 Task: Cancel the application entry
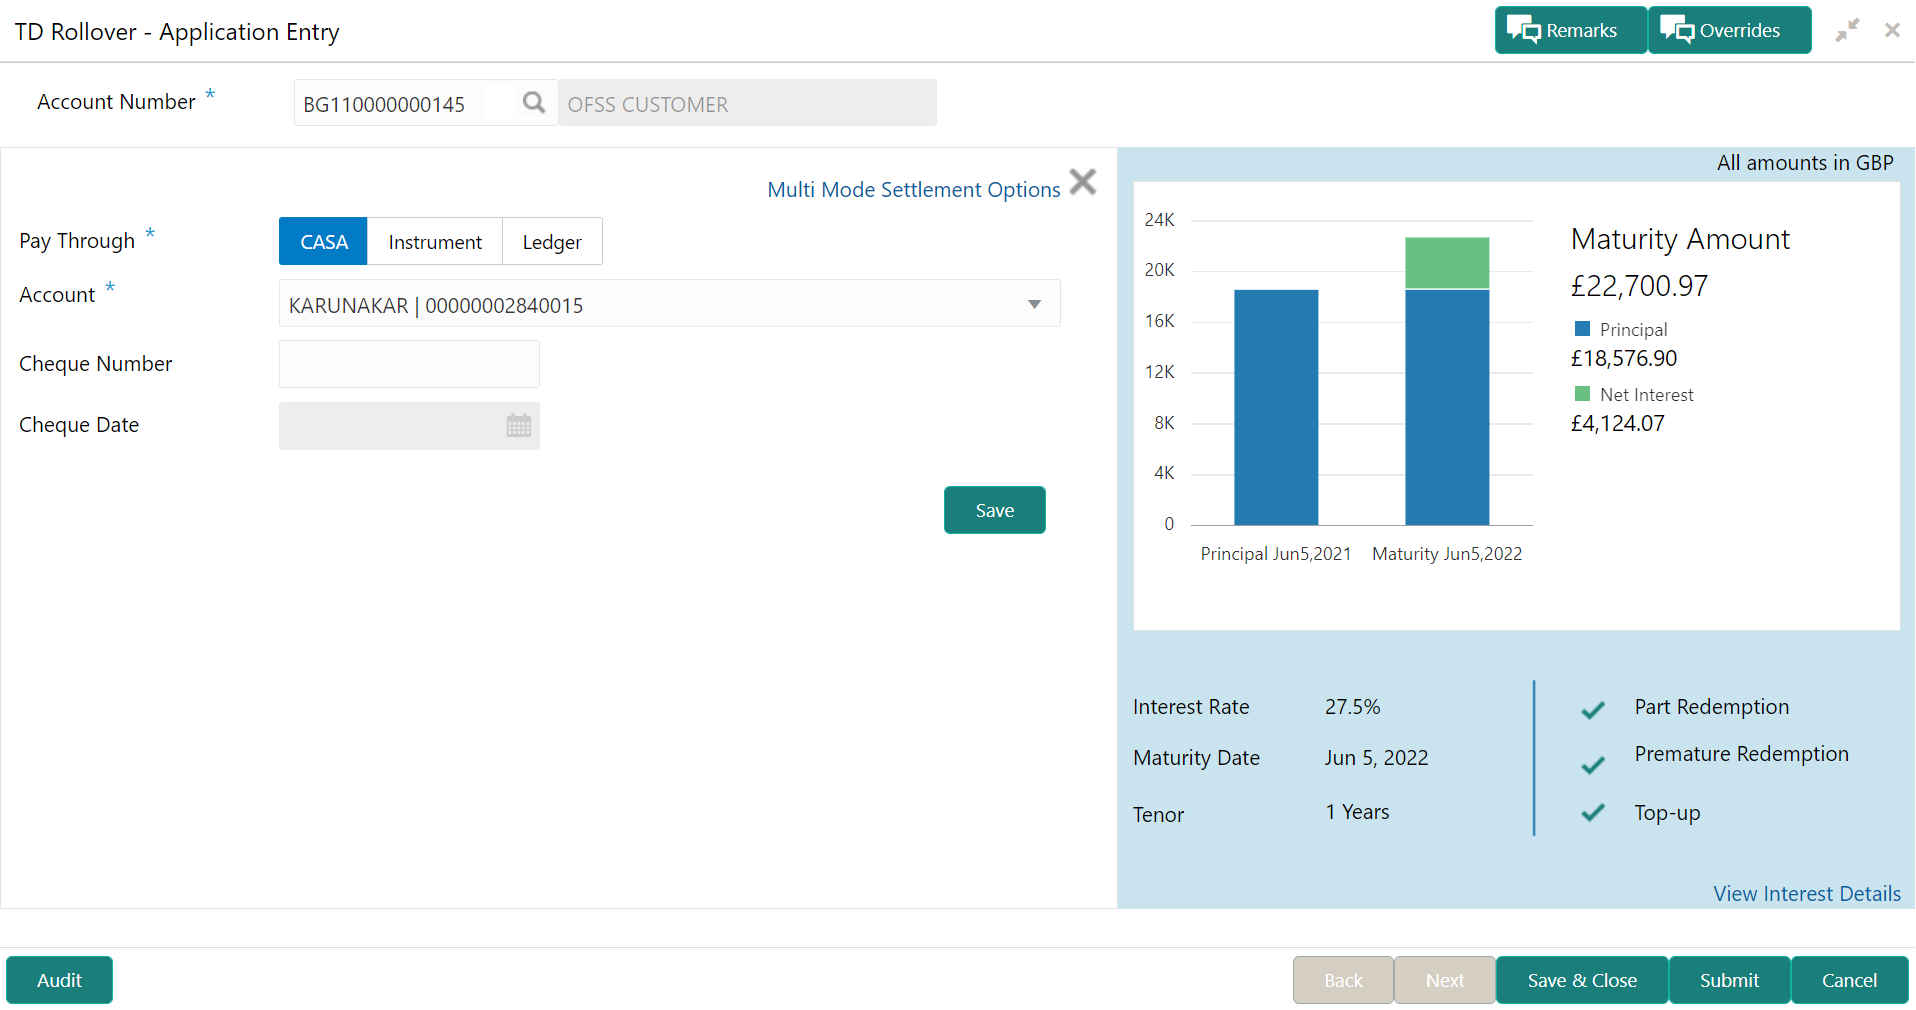1849,980
